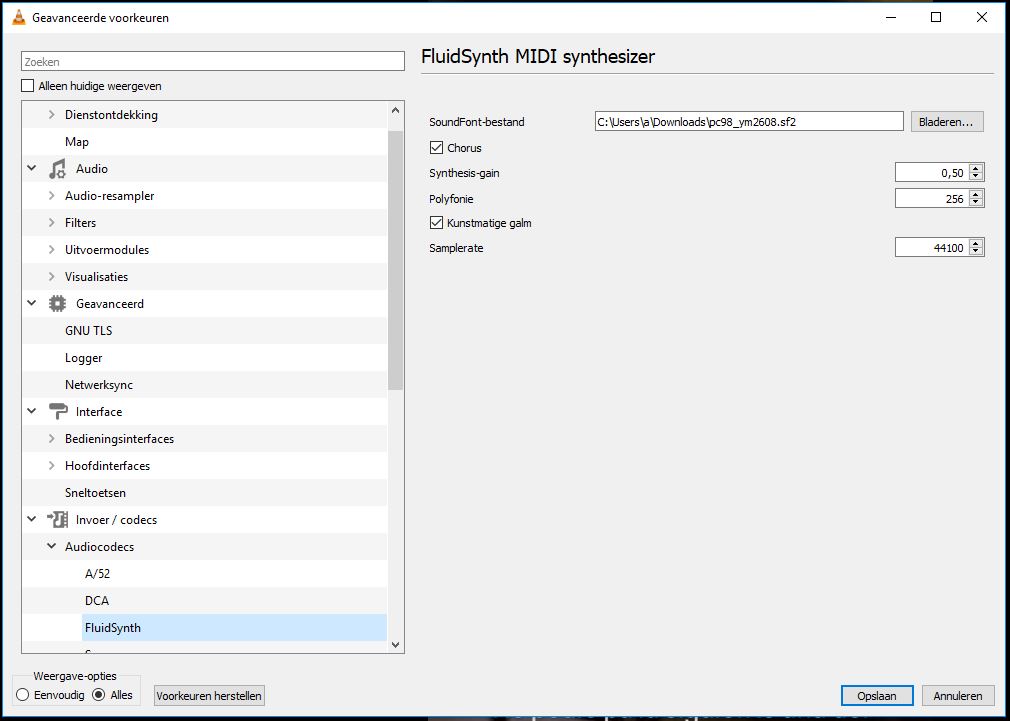The height and width of the screenshot is (721, 1010).
Task: Click the Opslaan button
Action: pos(877,696)
